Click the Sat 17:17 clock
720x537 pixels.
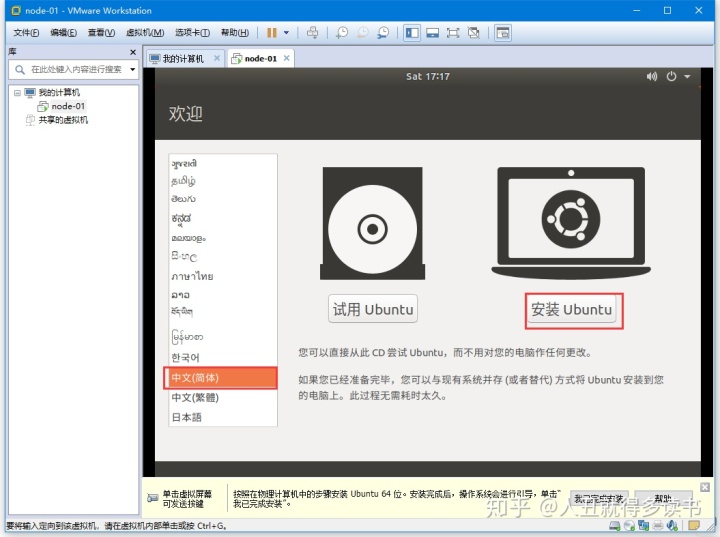(428, 77)
